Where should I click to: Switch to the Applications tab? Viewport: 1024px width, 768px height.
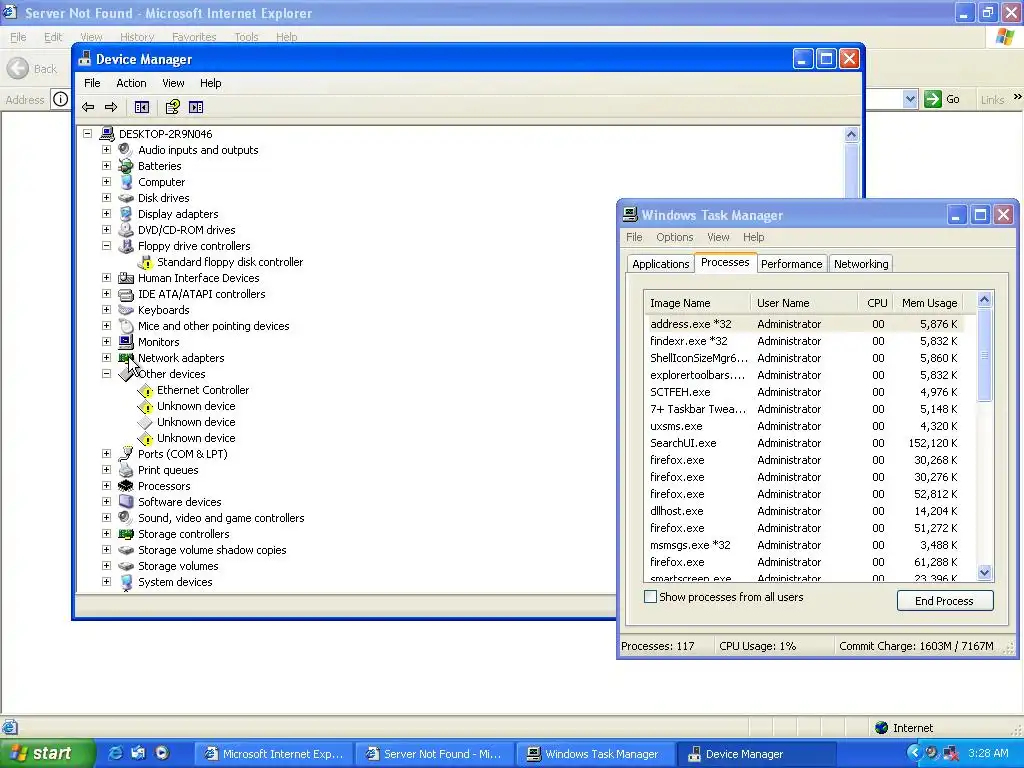[x=660, y=264]
